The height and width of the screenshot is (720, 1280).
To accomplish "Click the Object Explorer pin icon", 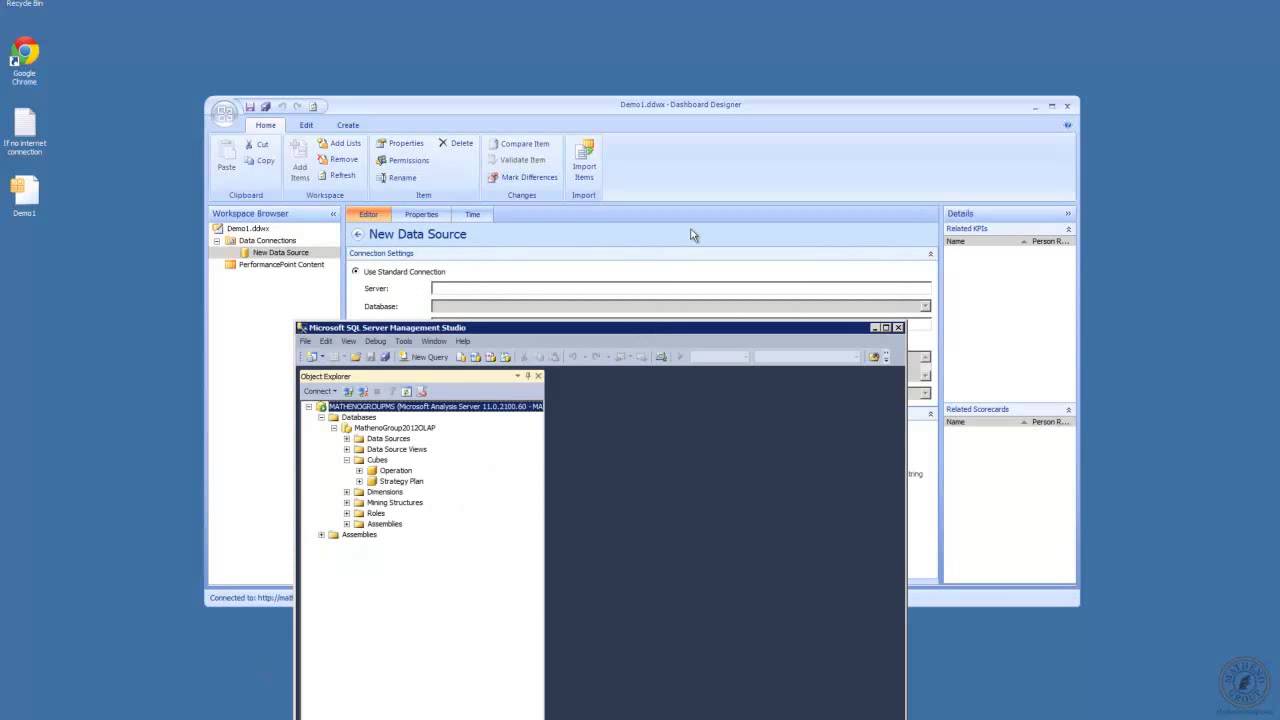I will coord(528,376).
